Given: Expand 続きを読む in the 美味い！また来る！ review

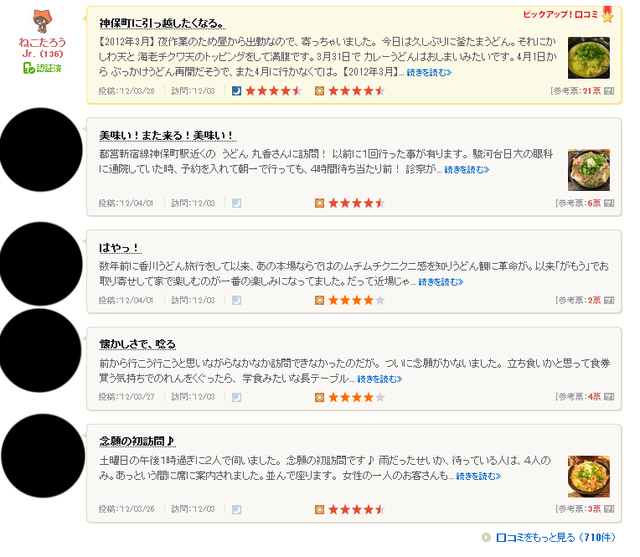Looking at the screenshot, I should click(467, 170).
